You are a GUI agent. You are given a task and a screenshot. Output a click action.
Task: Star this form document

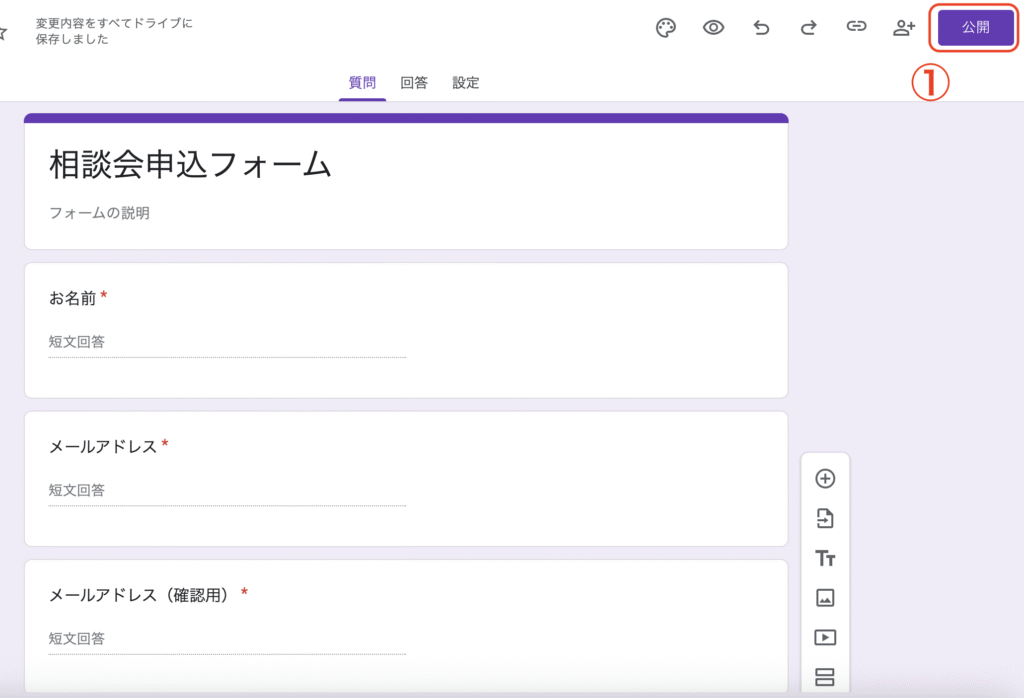pos(3,33)
